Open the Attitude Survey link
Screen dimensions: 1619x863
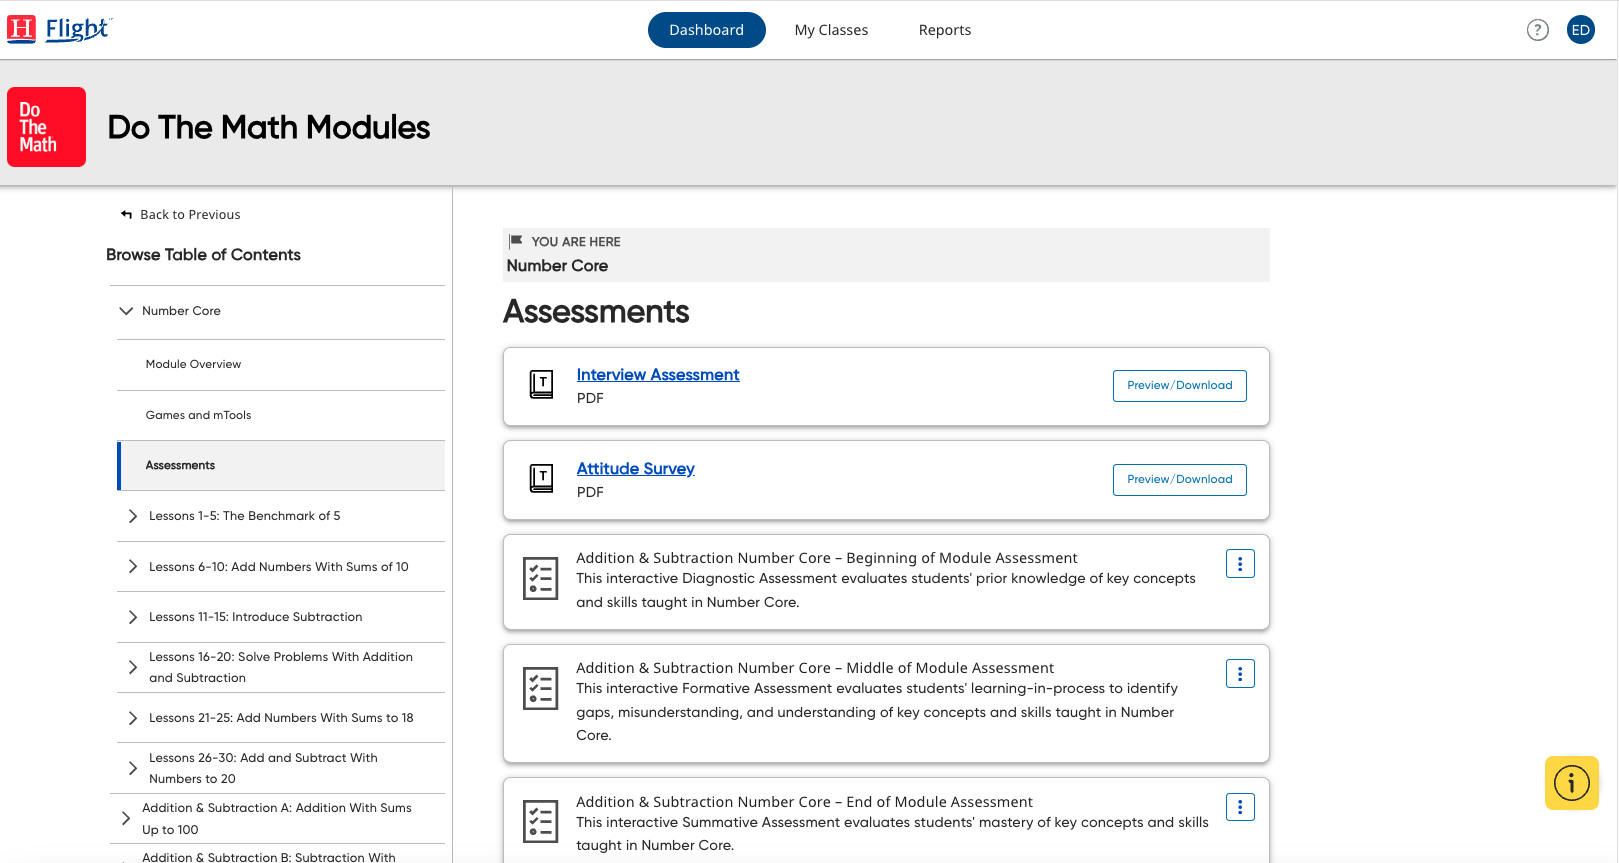pos(635,468)
